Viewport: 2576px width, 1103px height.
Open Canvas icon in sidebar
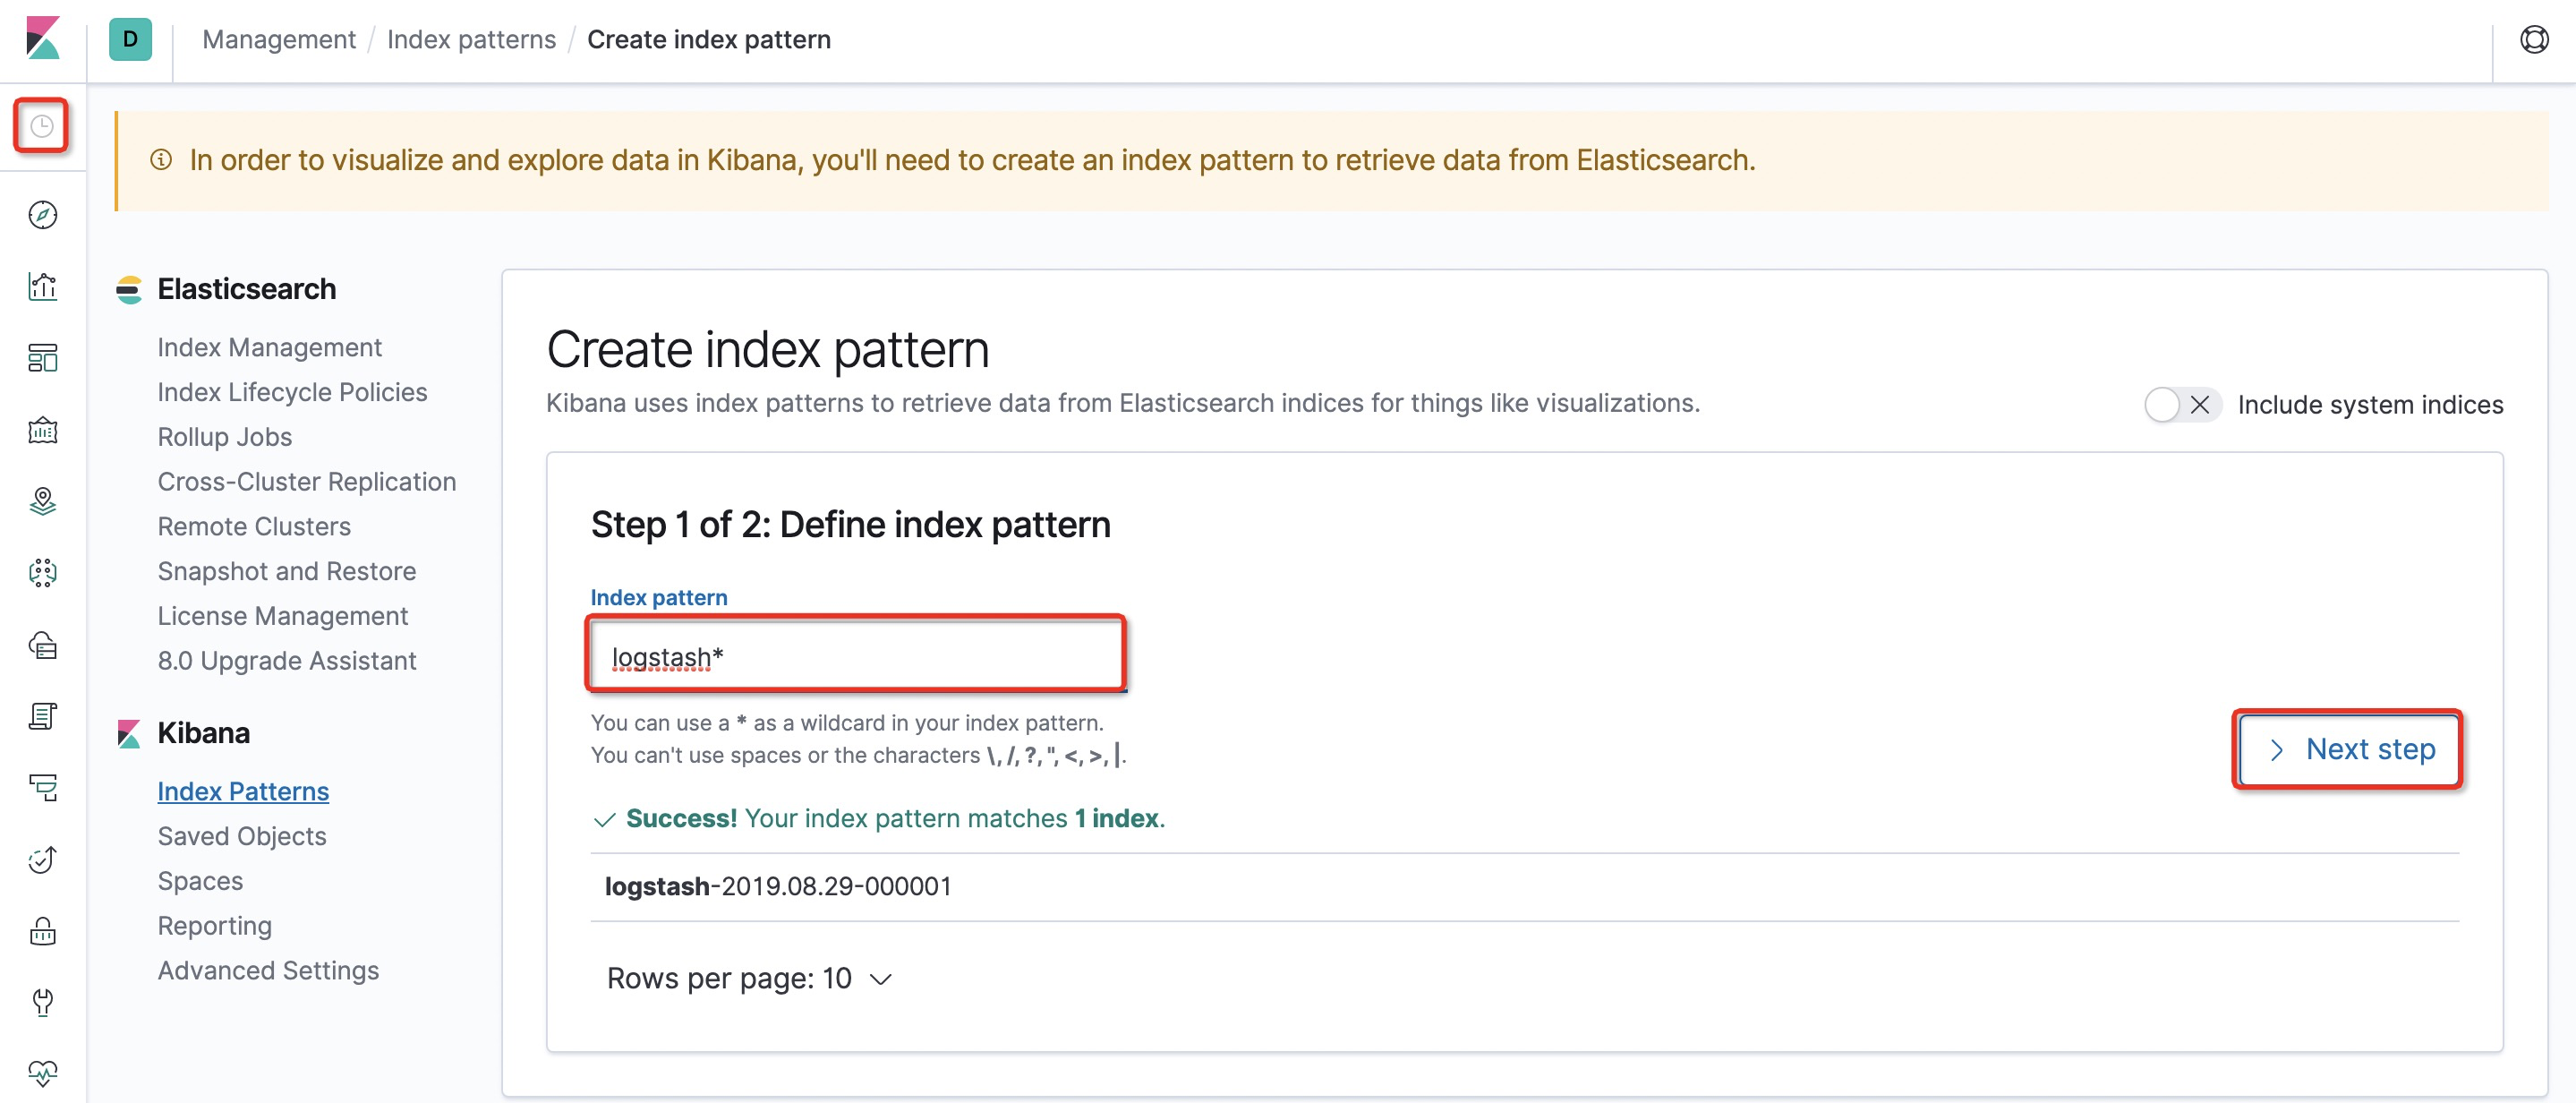pyautogui.click(x=42, y=430)
